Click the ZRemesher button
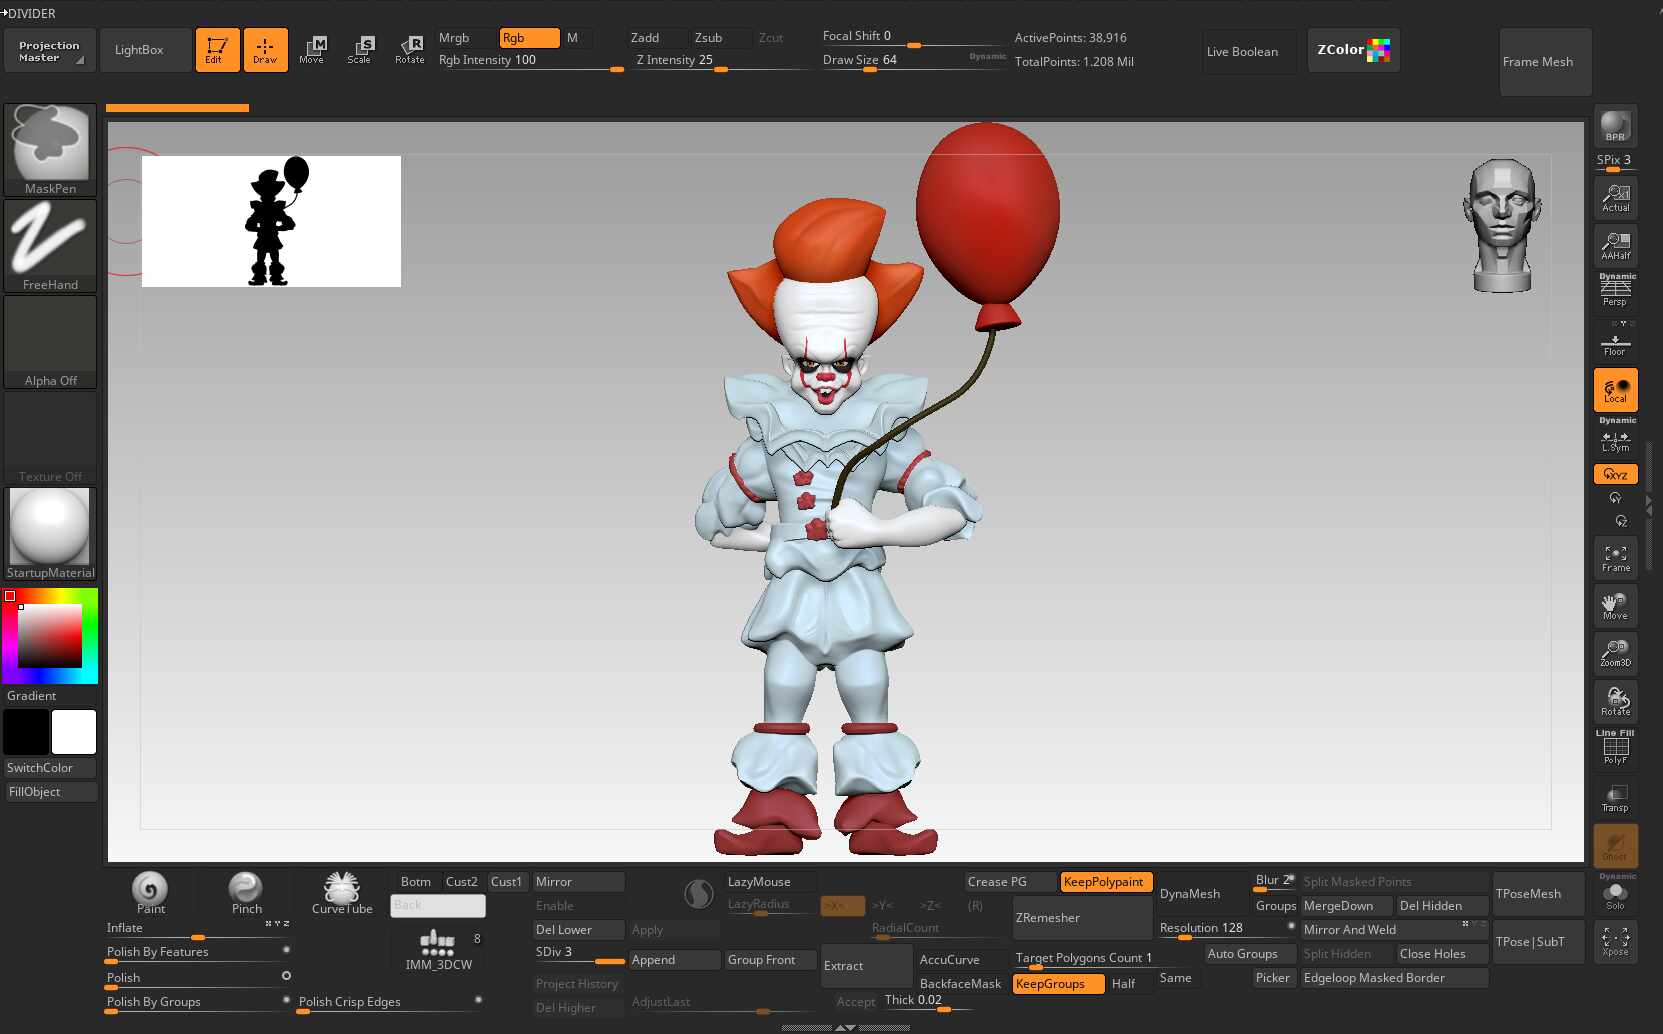This screenshot has height=1034, width=1663. coord(1081,918)
